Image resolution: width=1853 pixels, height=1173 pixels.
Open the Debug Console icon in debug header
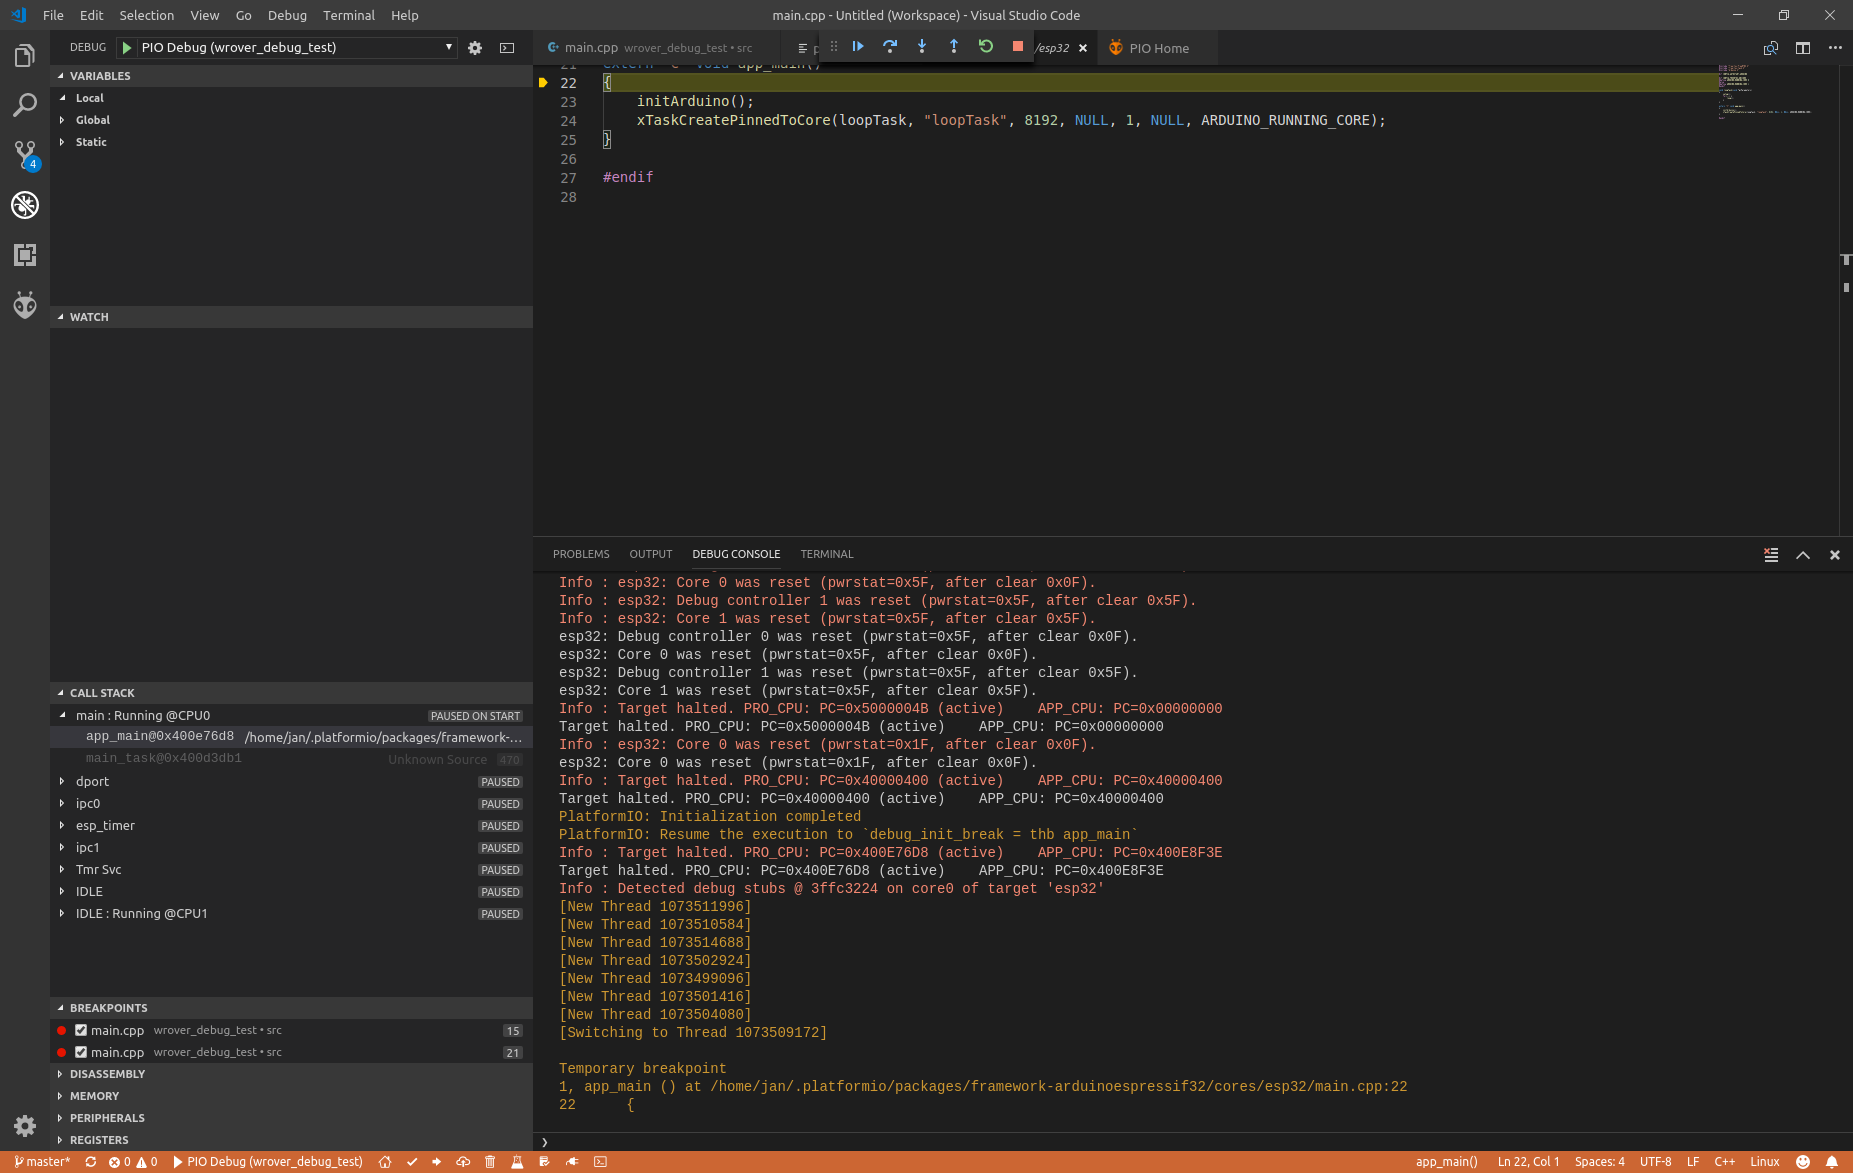507,47
